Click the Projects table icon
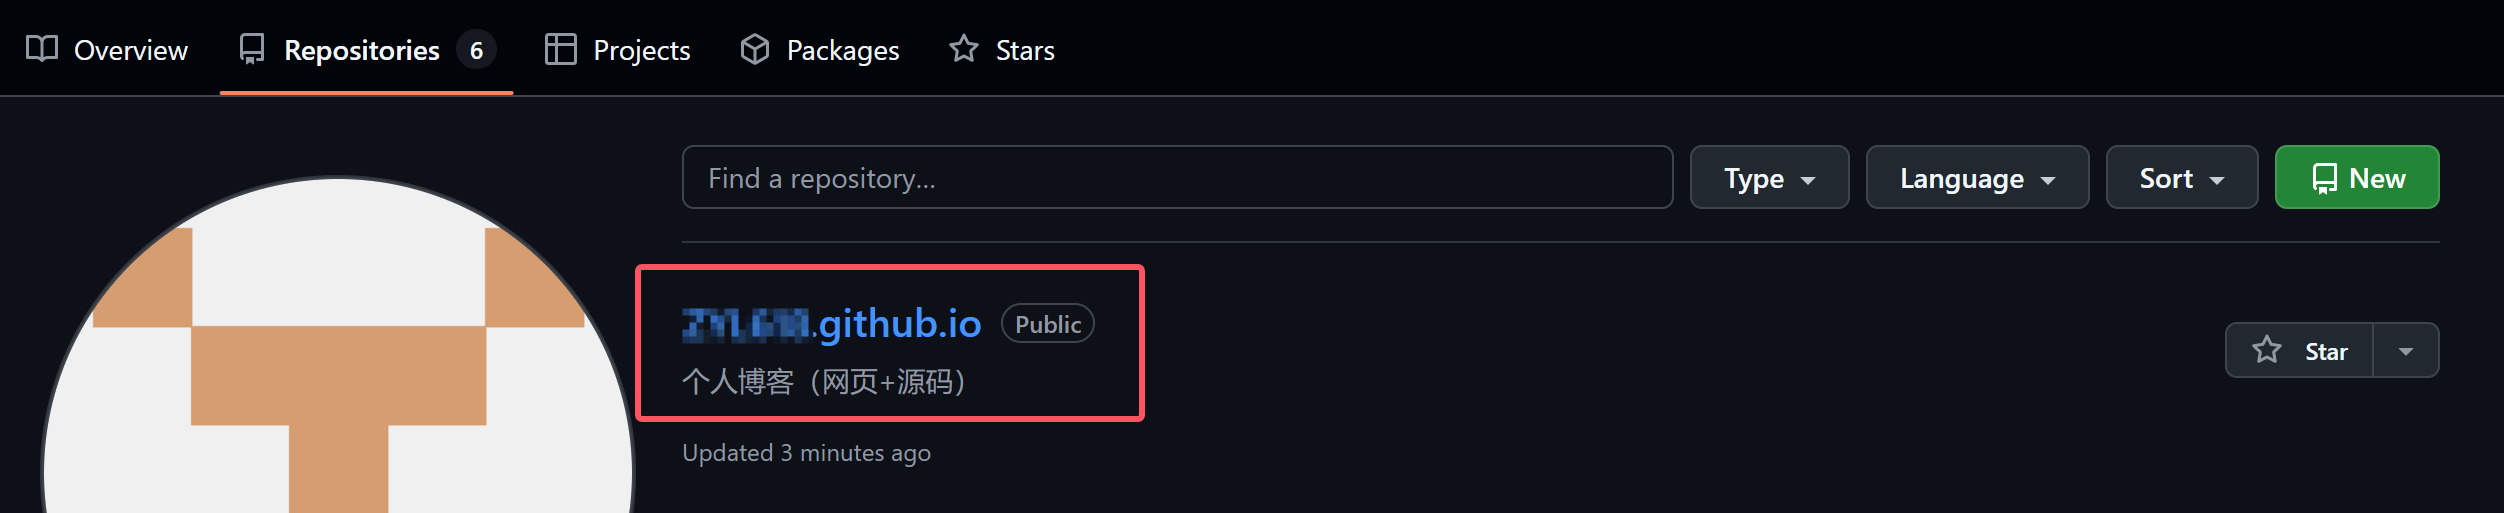This screenshot has height=513, width=2504. pos(560,49)
